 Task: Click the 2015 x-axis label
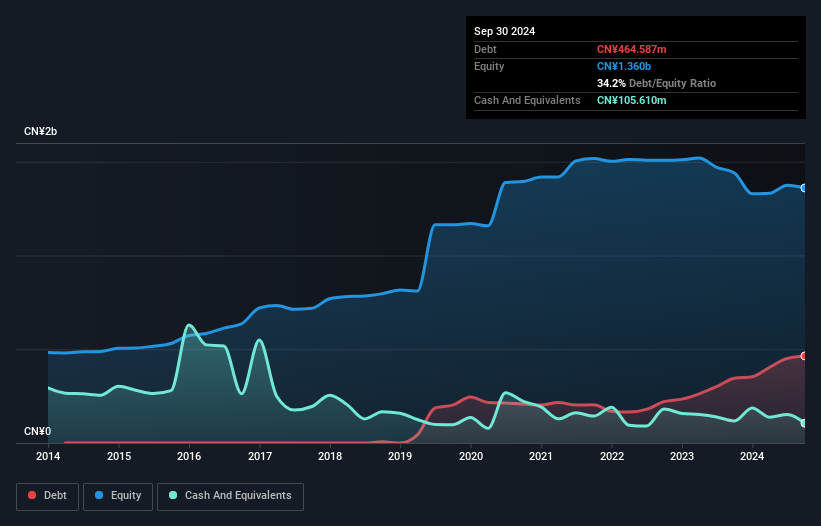click(x=119, y=456)
